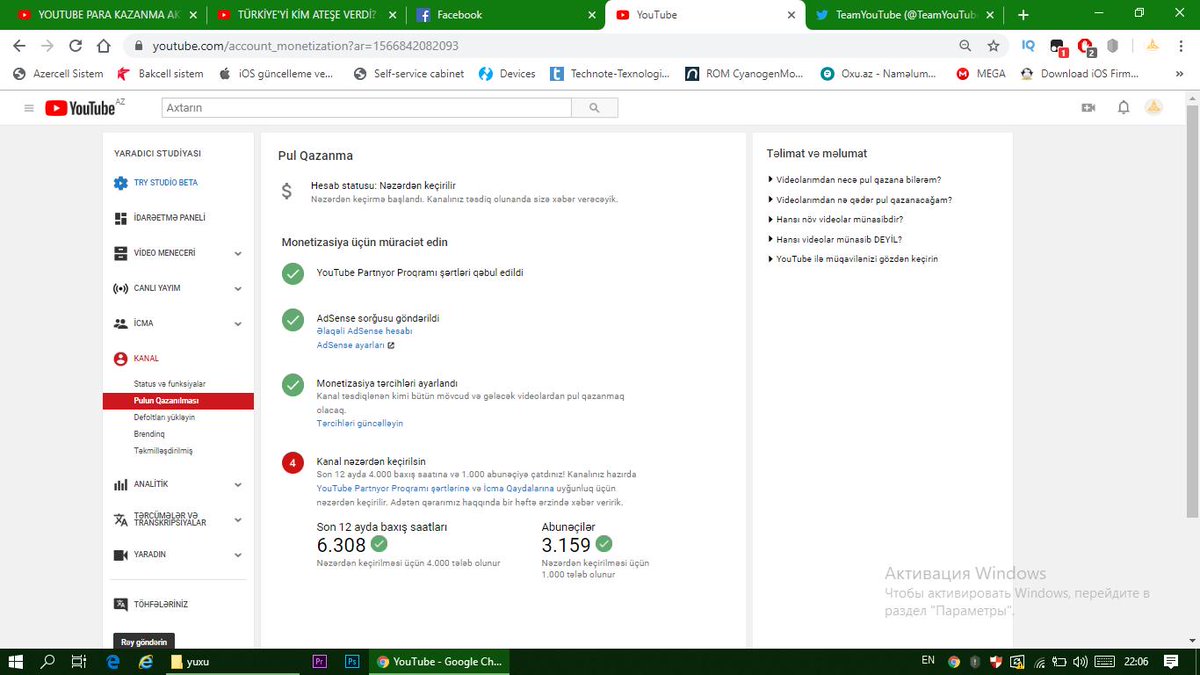Click the YouTube search field Axtarın
Screen dimensions: 1200x675
(x=365, y=108)
